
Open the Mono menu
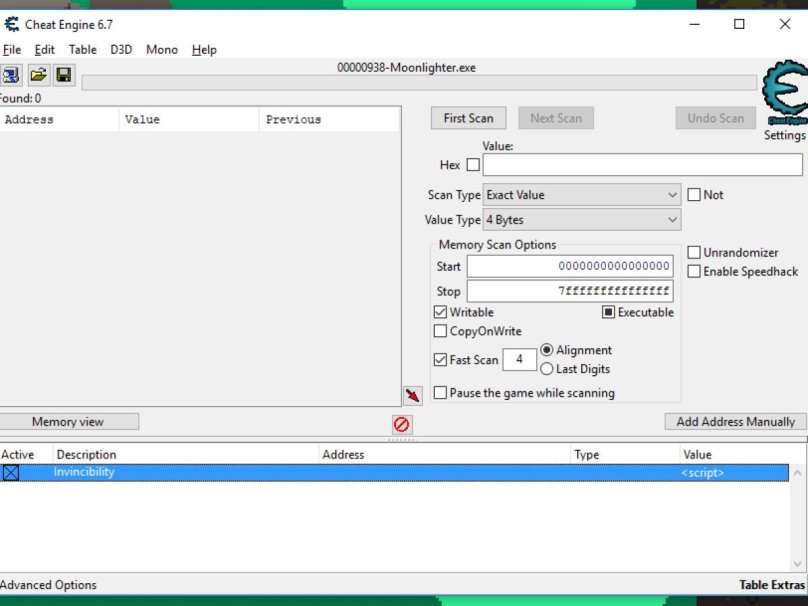(161, 49)
